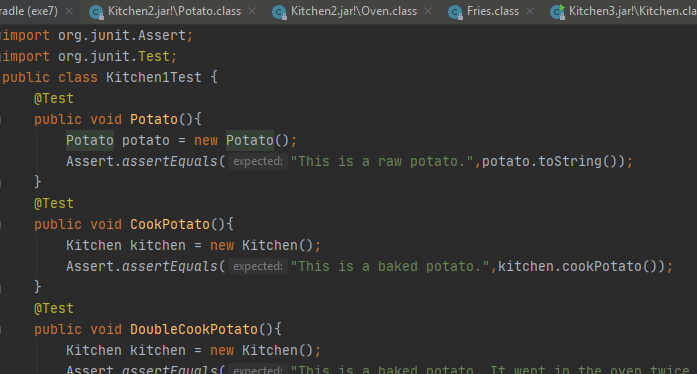Viewport: 697px width, 374px height.
Task: Click the Potato.class file icon
Action: coord(96,12)
